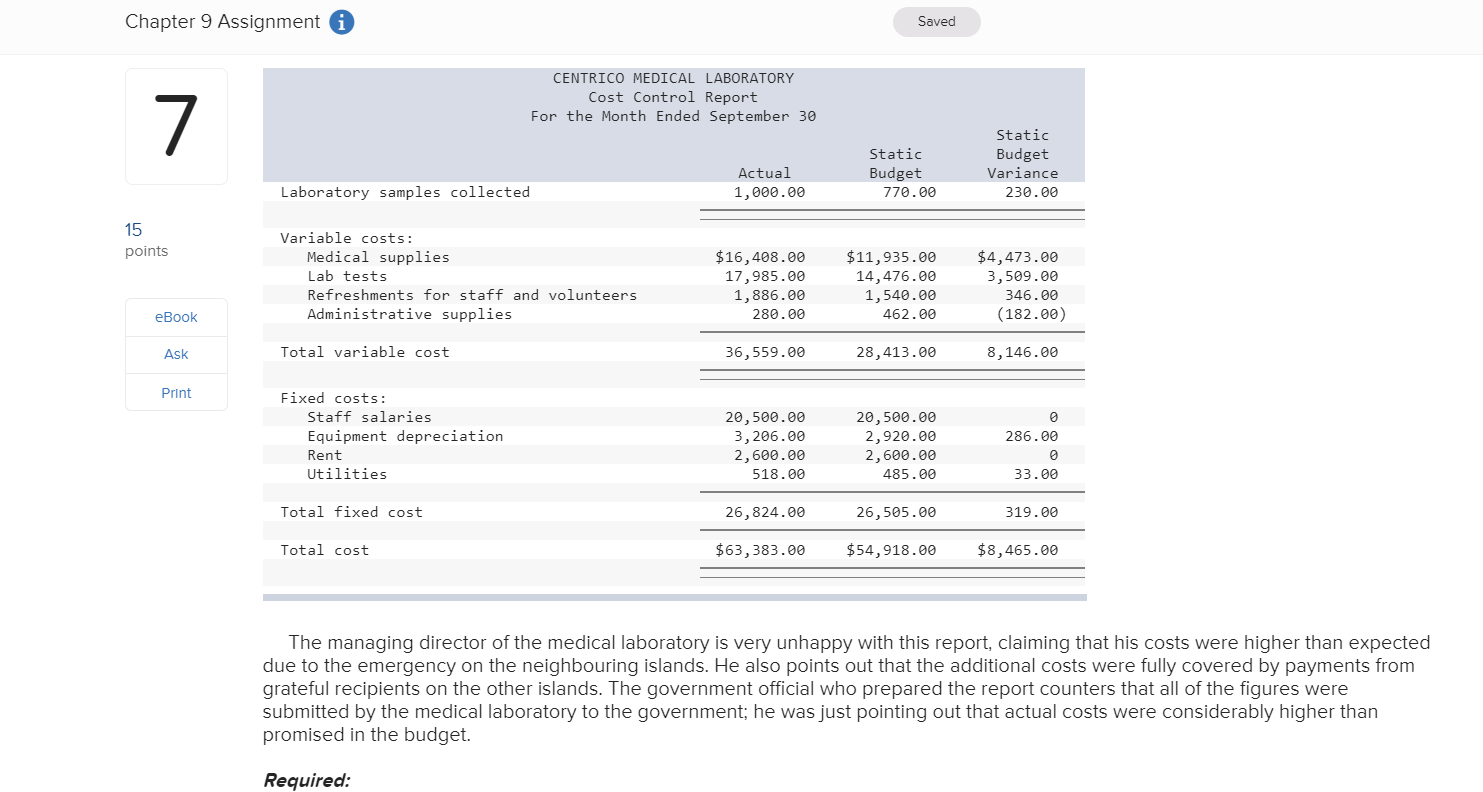Click the total cost variance $8,465.00

point(1017,550)
